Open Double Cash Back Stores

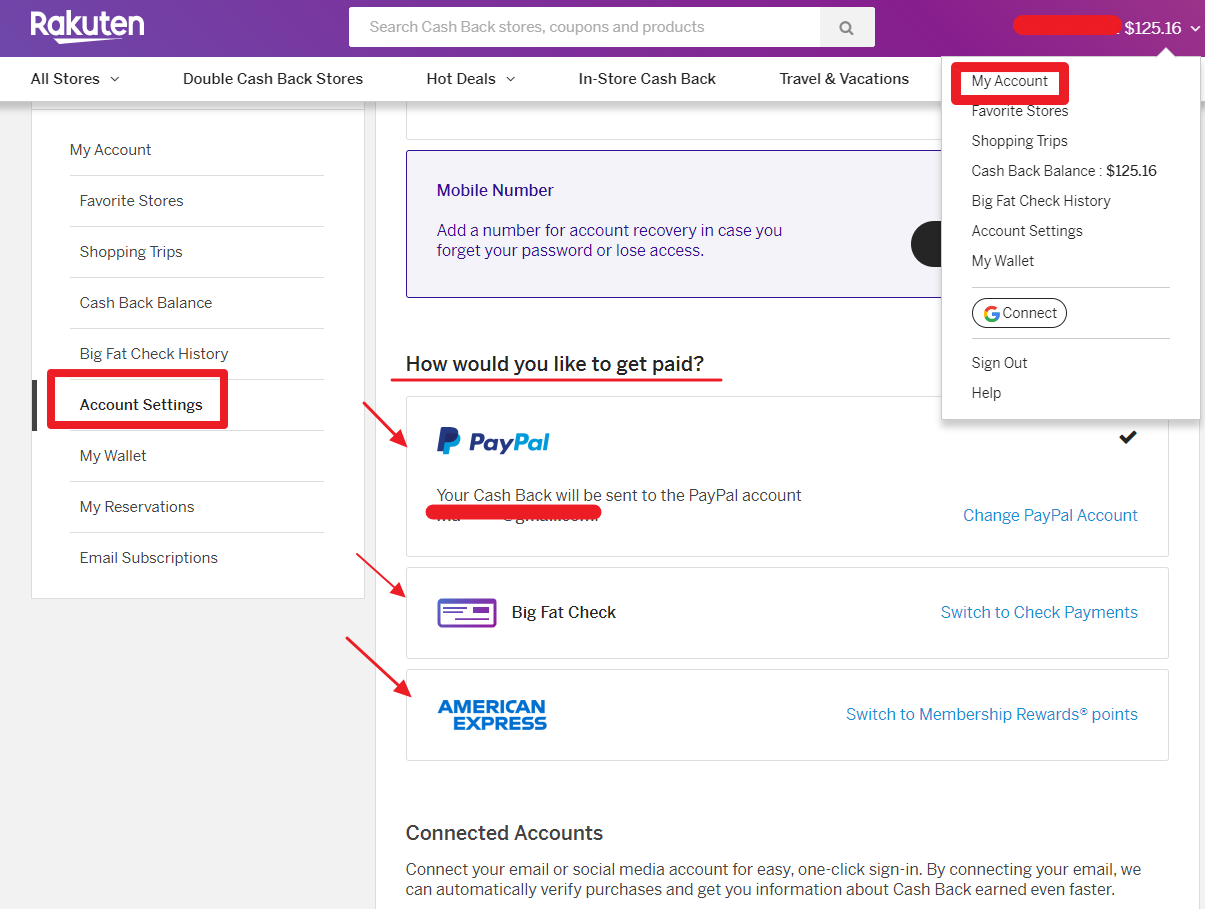pyautogui.click(x=273, y=79)
